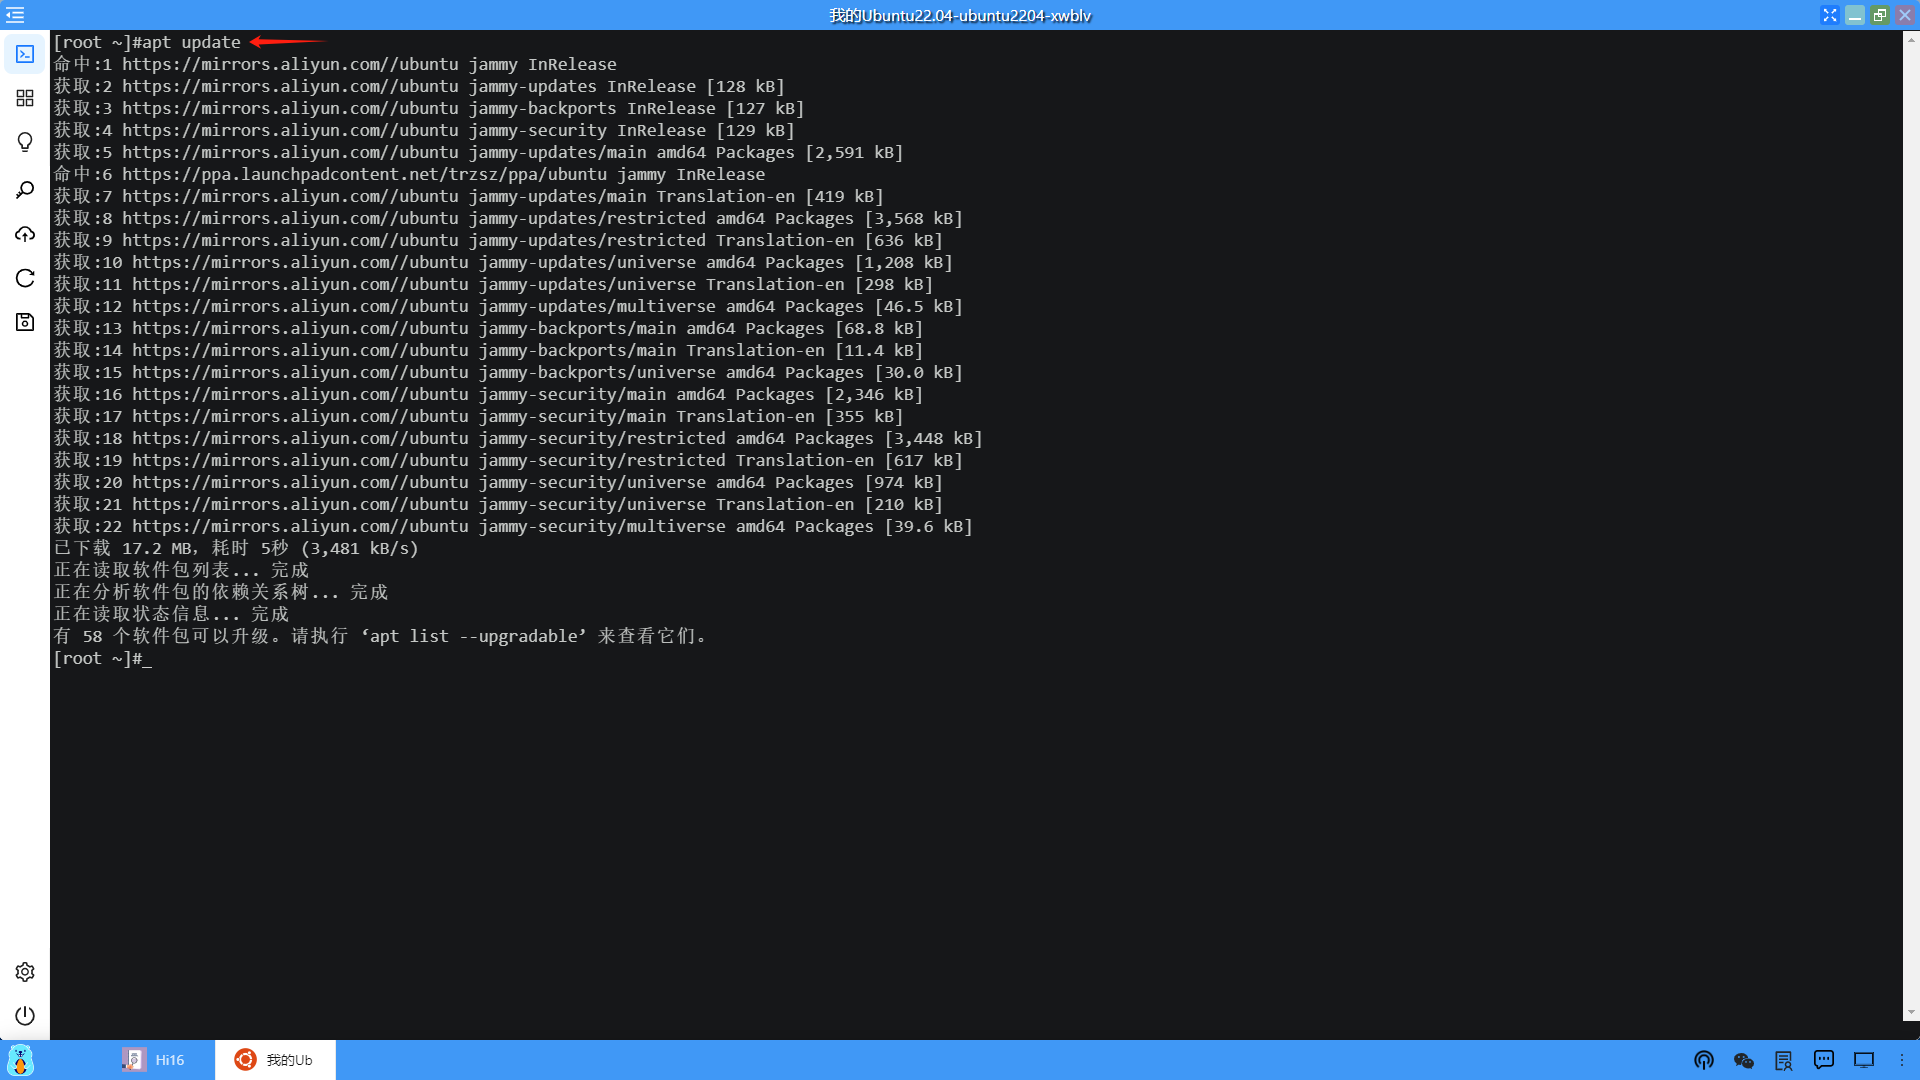Viewport: 1920px width, 1080px height.
Task: Click the monitor screen icon in the bottom bar
Action: pos(1864,1060)
